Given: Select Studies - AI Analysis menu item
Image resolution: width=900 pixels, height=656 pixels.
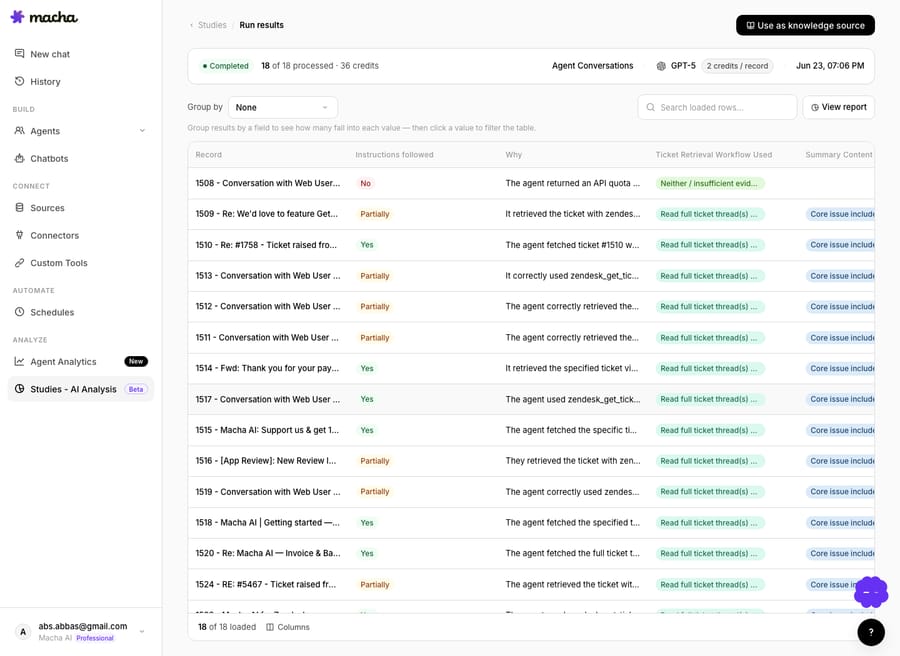Looking at the screenshot, I should point(81,389).
